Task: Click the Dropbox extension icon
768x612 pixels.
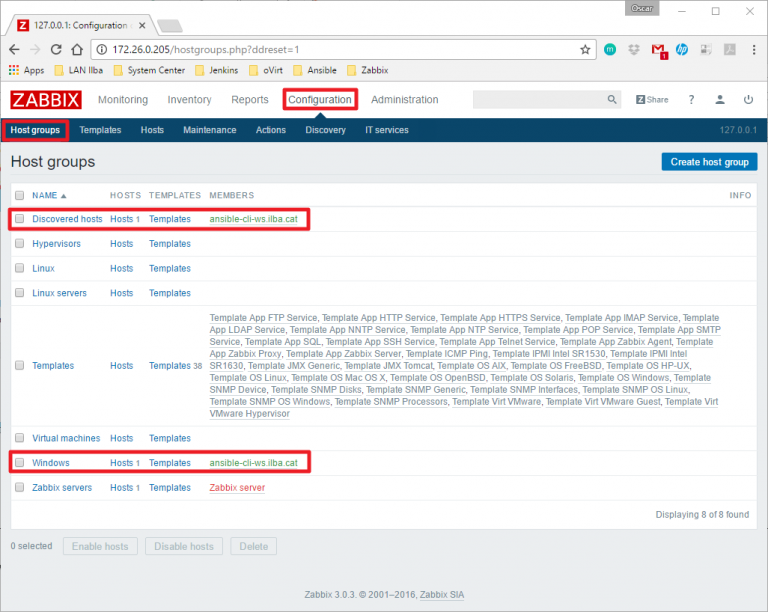Action: [634, 49]
